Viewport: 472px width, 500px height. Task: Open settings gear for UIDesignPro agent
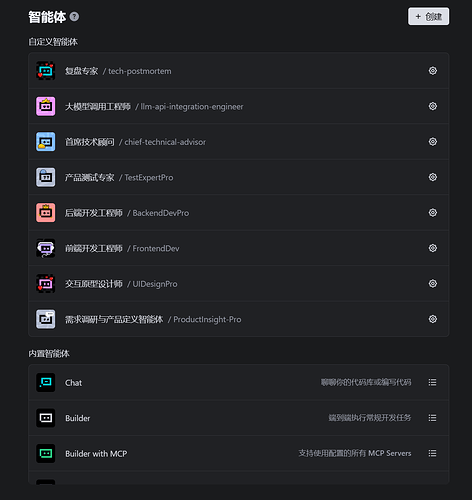[x=432, y=284]
